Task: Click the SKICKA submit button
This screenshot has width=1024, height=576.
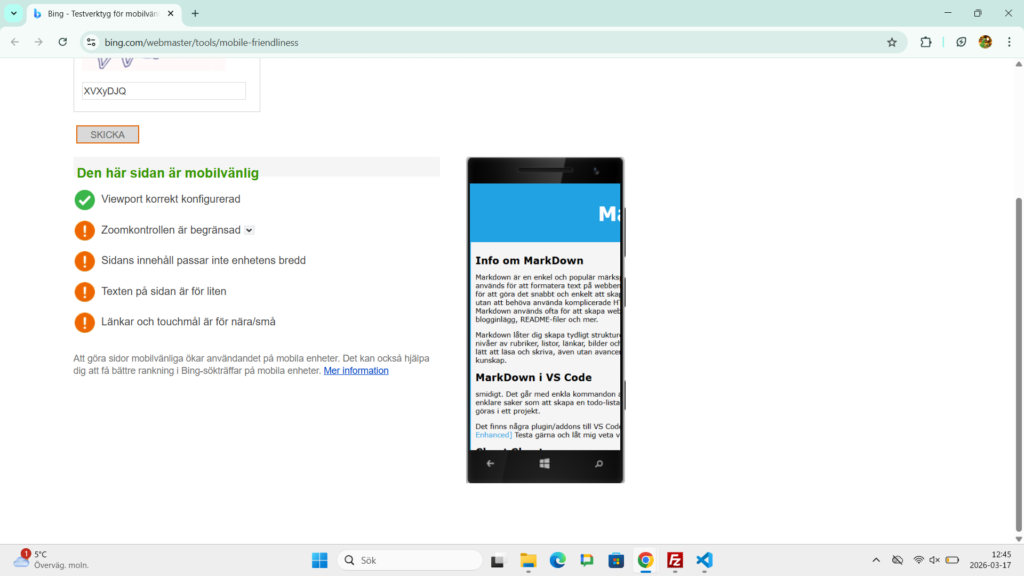Action: tap(107, 134)
